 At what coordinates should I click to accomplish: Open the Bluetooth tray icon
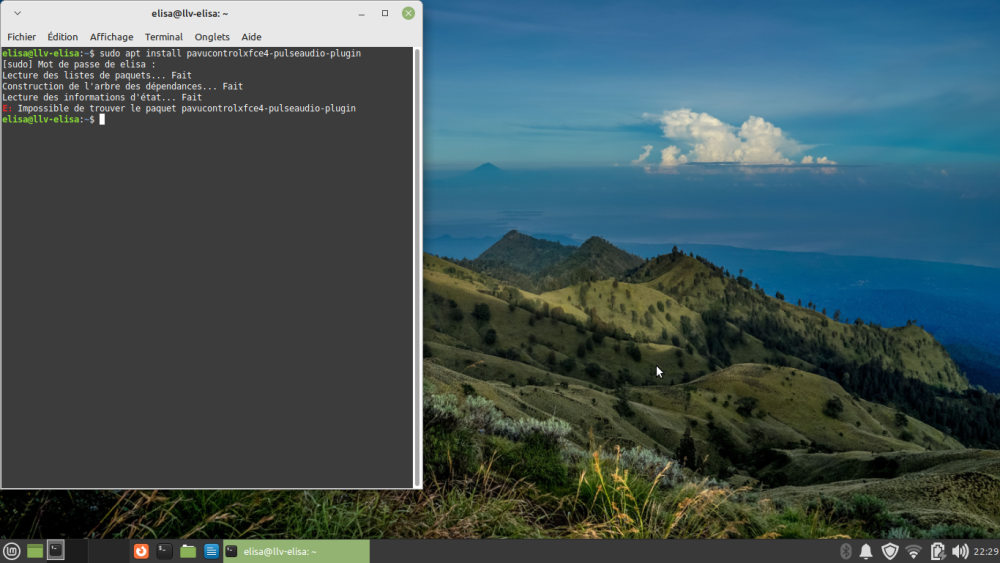[845, 551]
